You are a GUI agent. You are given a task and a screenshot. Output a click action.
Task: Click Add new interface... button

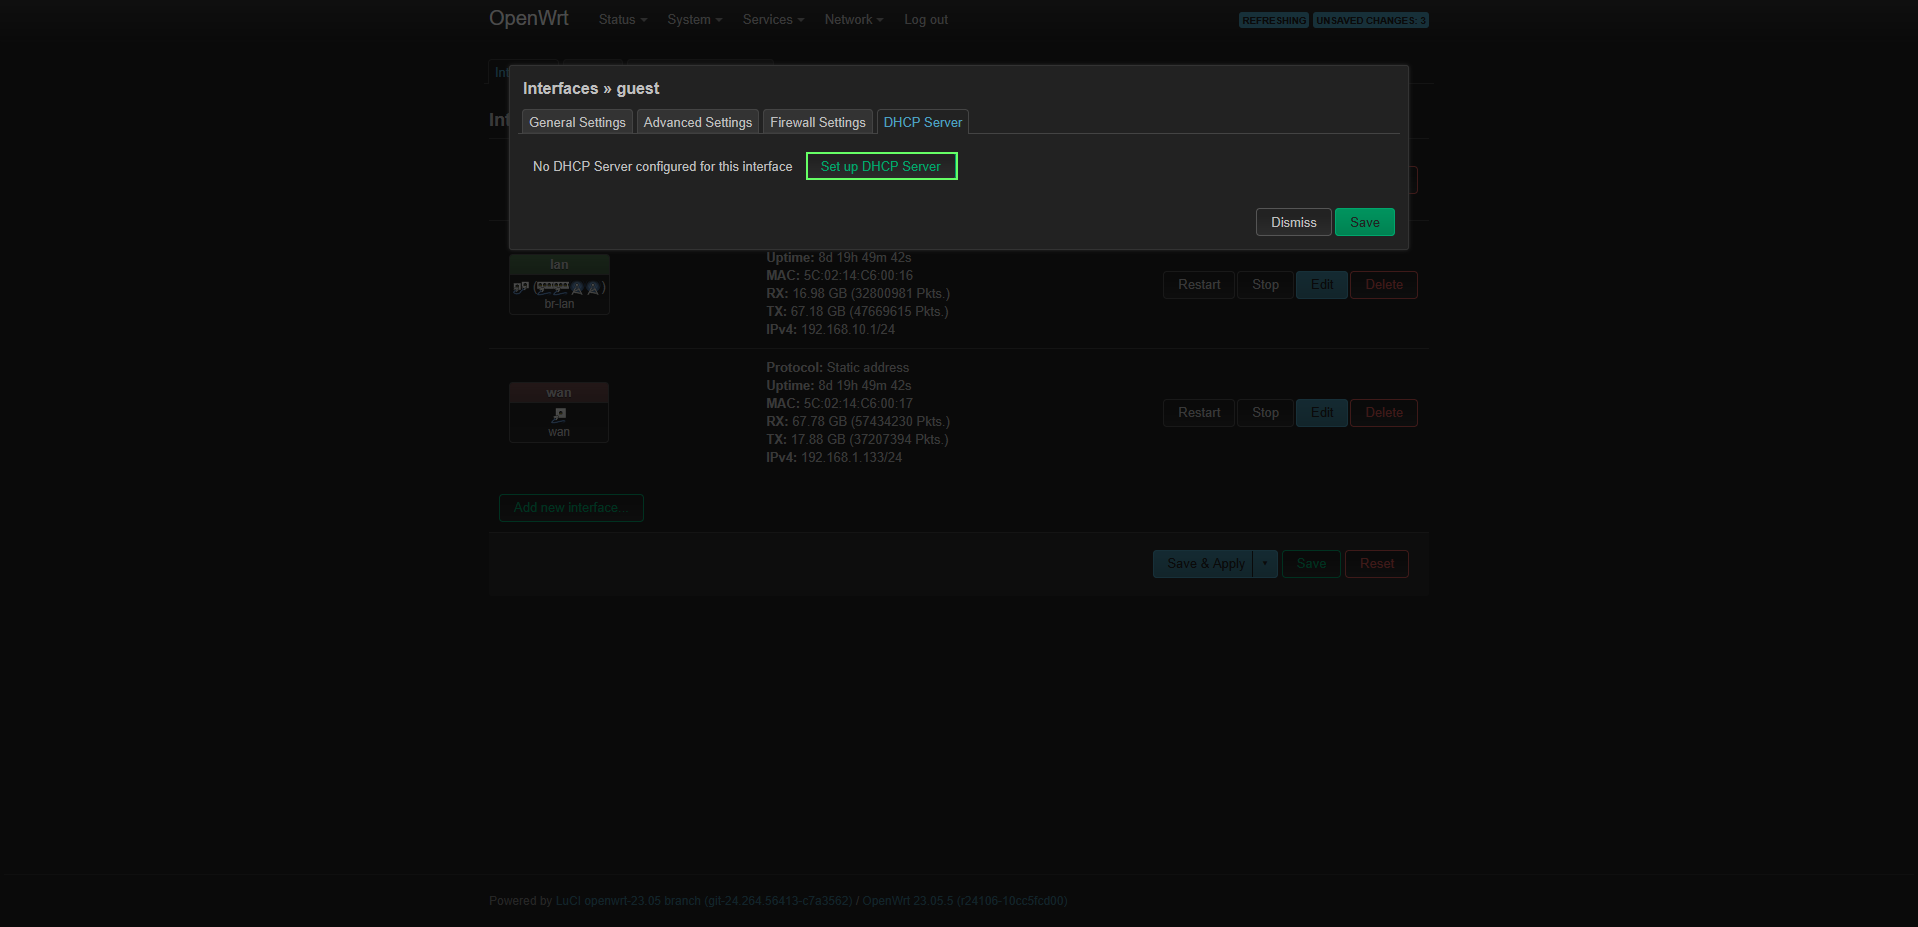tap(571, 508)
